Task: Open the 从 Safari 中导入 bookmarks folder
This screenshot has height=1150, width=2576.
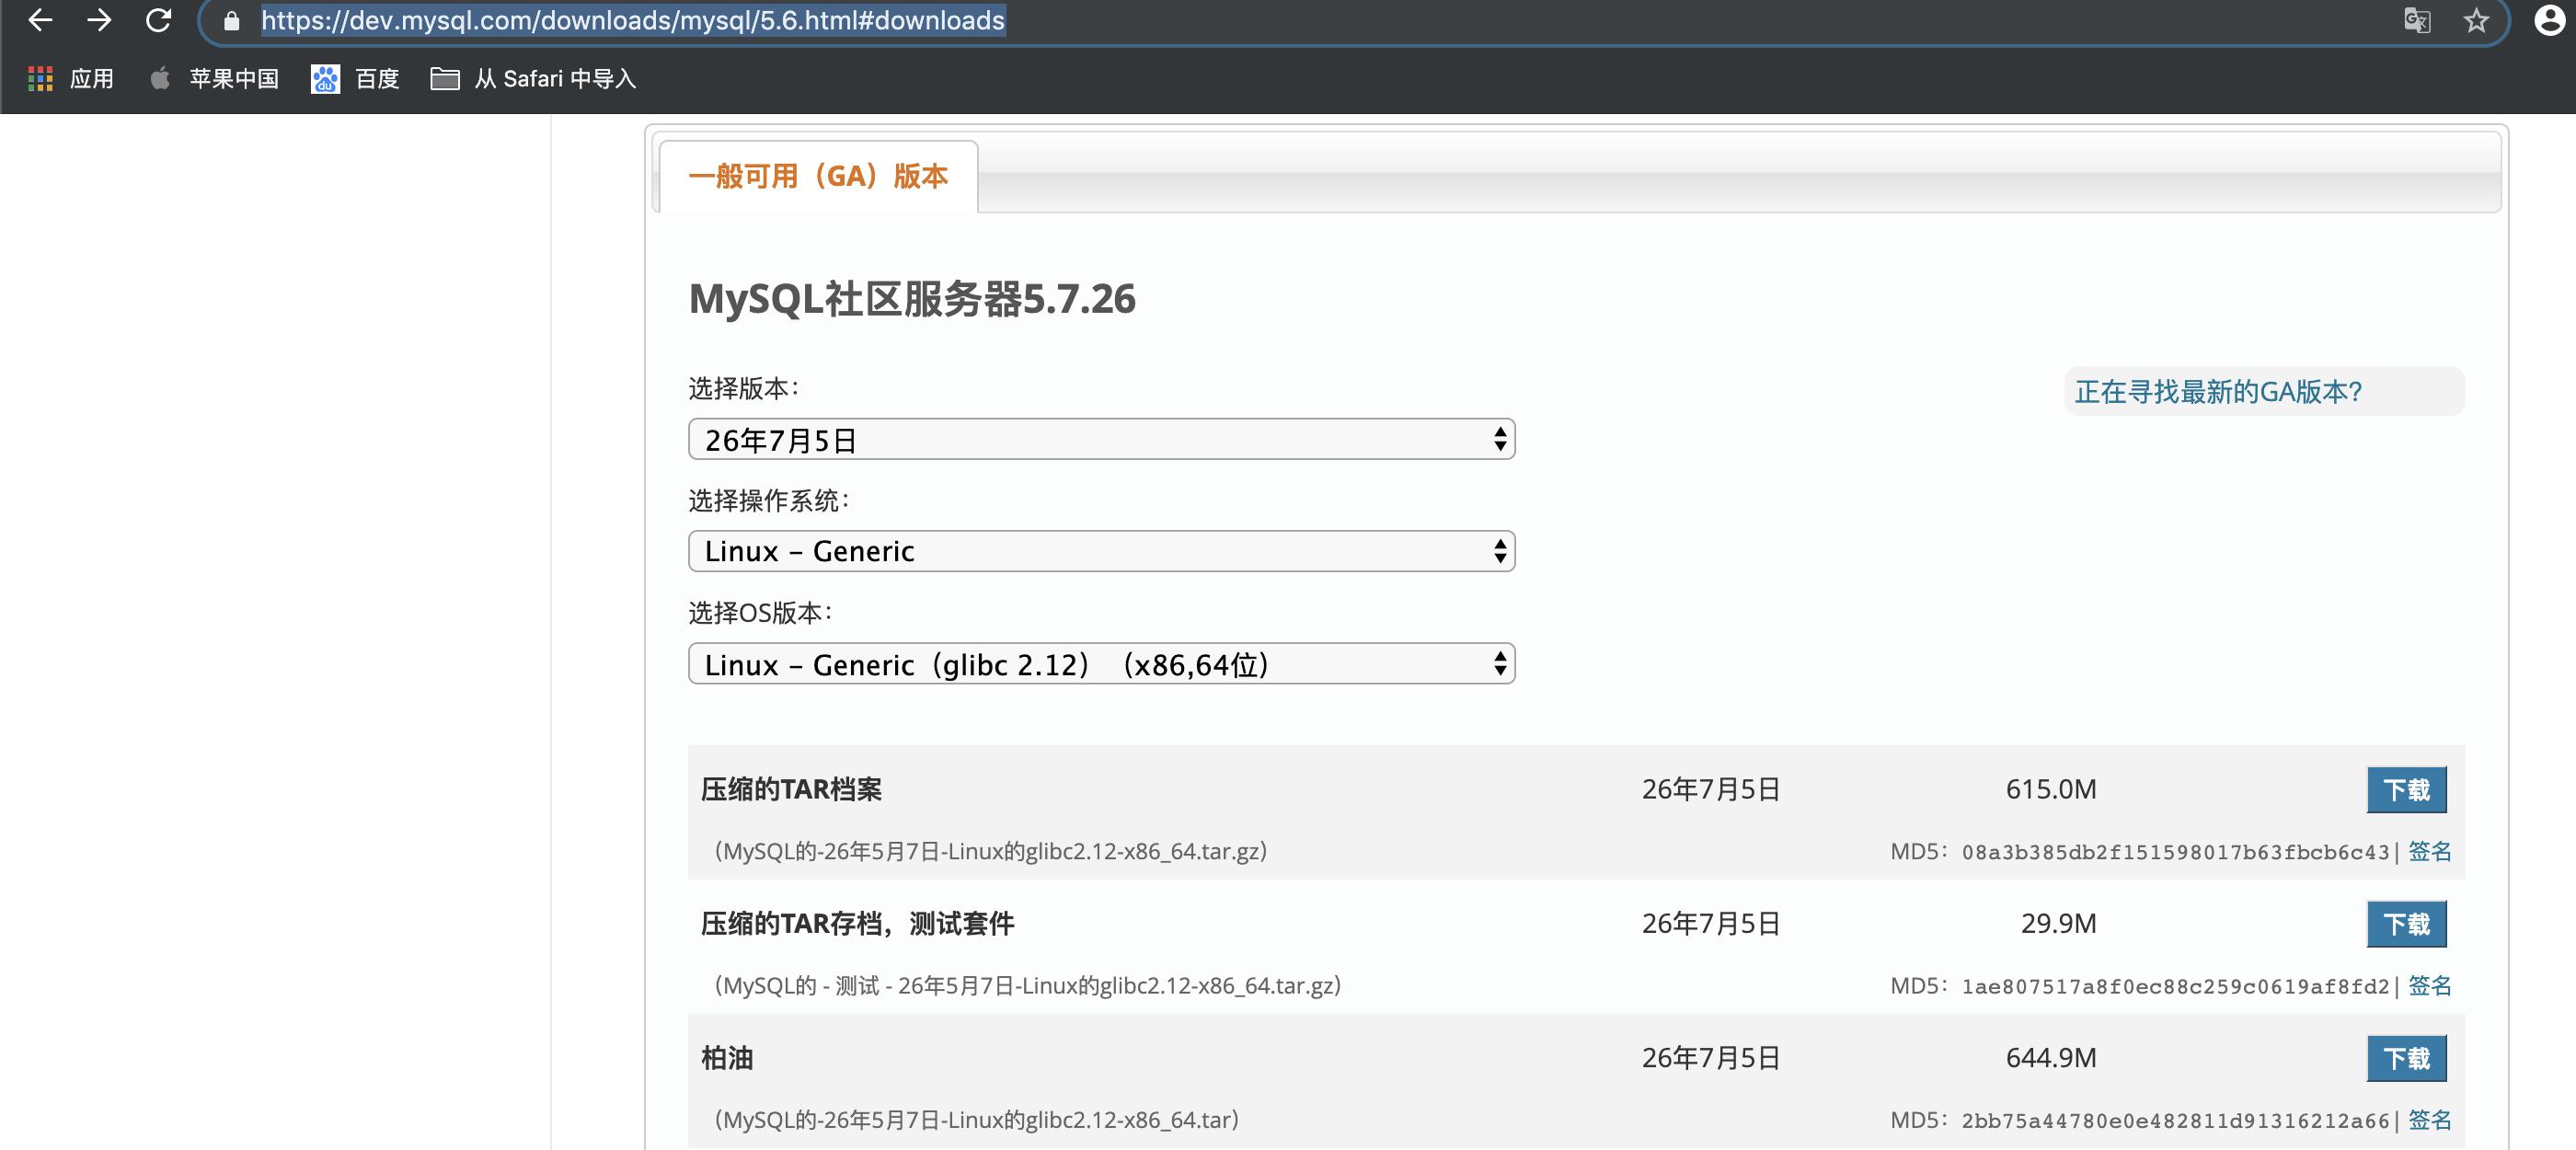Action: tap(533, 79)
